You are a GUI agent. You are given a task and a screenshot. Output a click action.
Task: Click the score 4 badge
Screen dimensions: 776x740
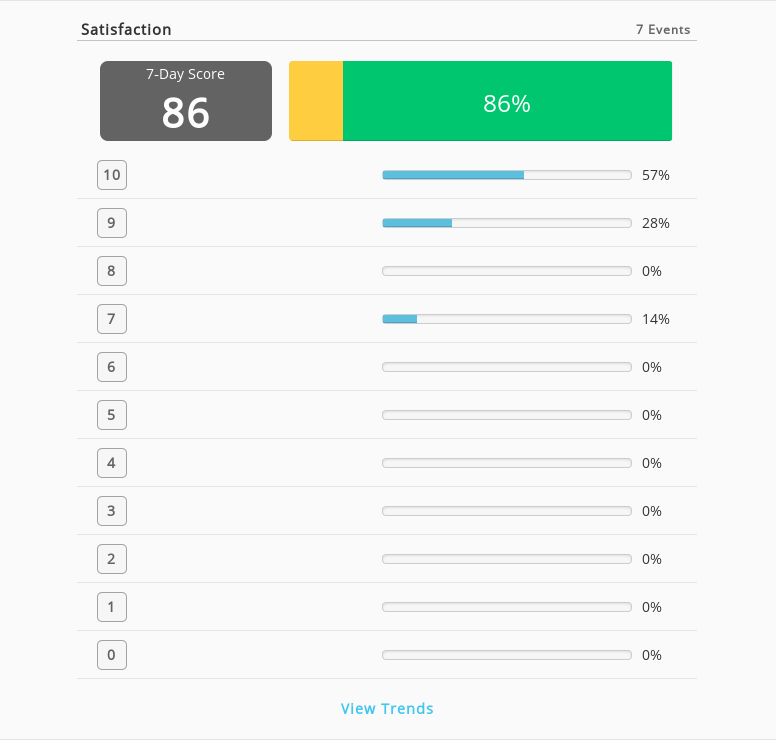pos(112,463)
